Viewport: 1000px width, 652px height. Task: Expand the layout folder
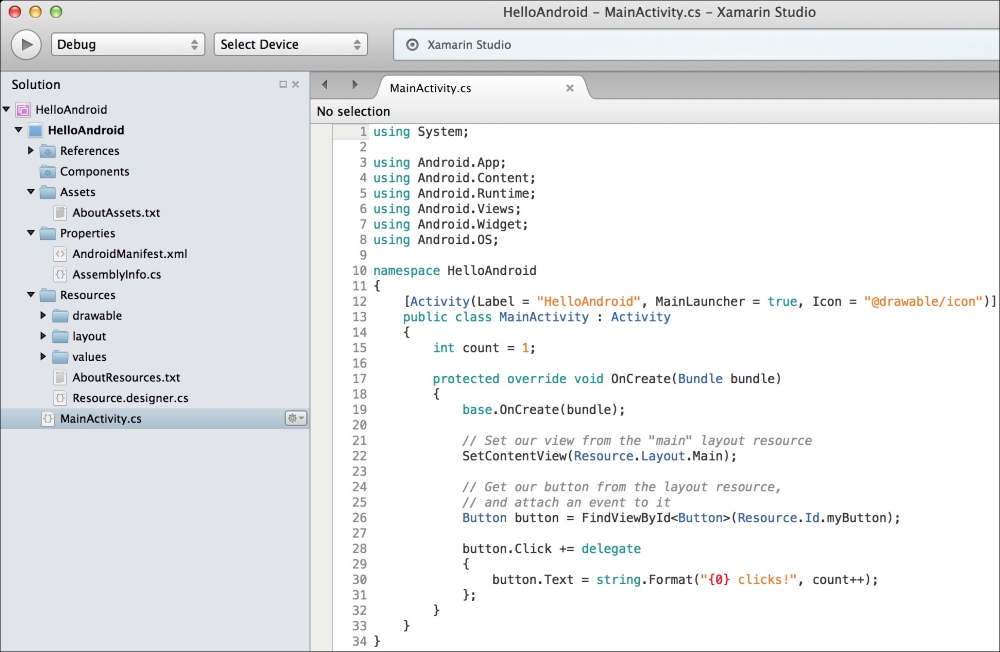coord(43,336)
